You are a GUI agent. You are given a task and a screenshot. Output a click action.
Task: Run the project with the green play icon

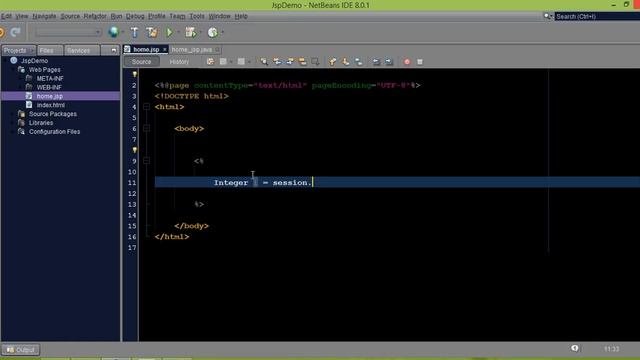(169, 32)
